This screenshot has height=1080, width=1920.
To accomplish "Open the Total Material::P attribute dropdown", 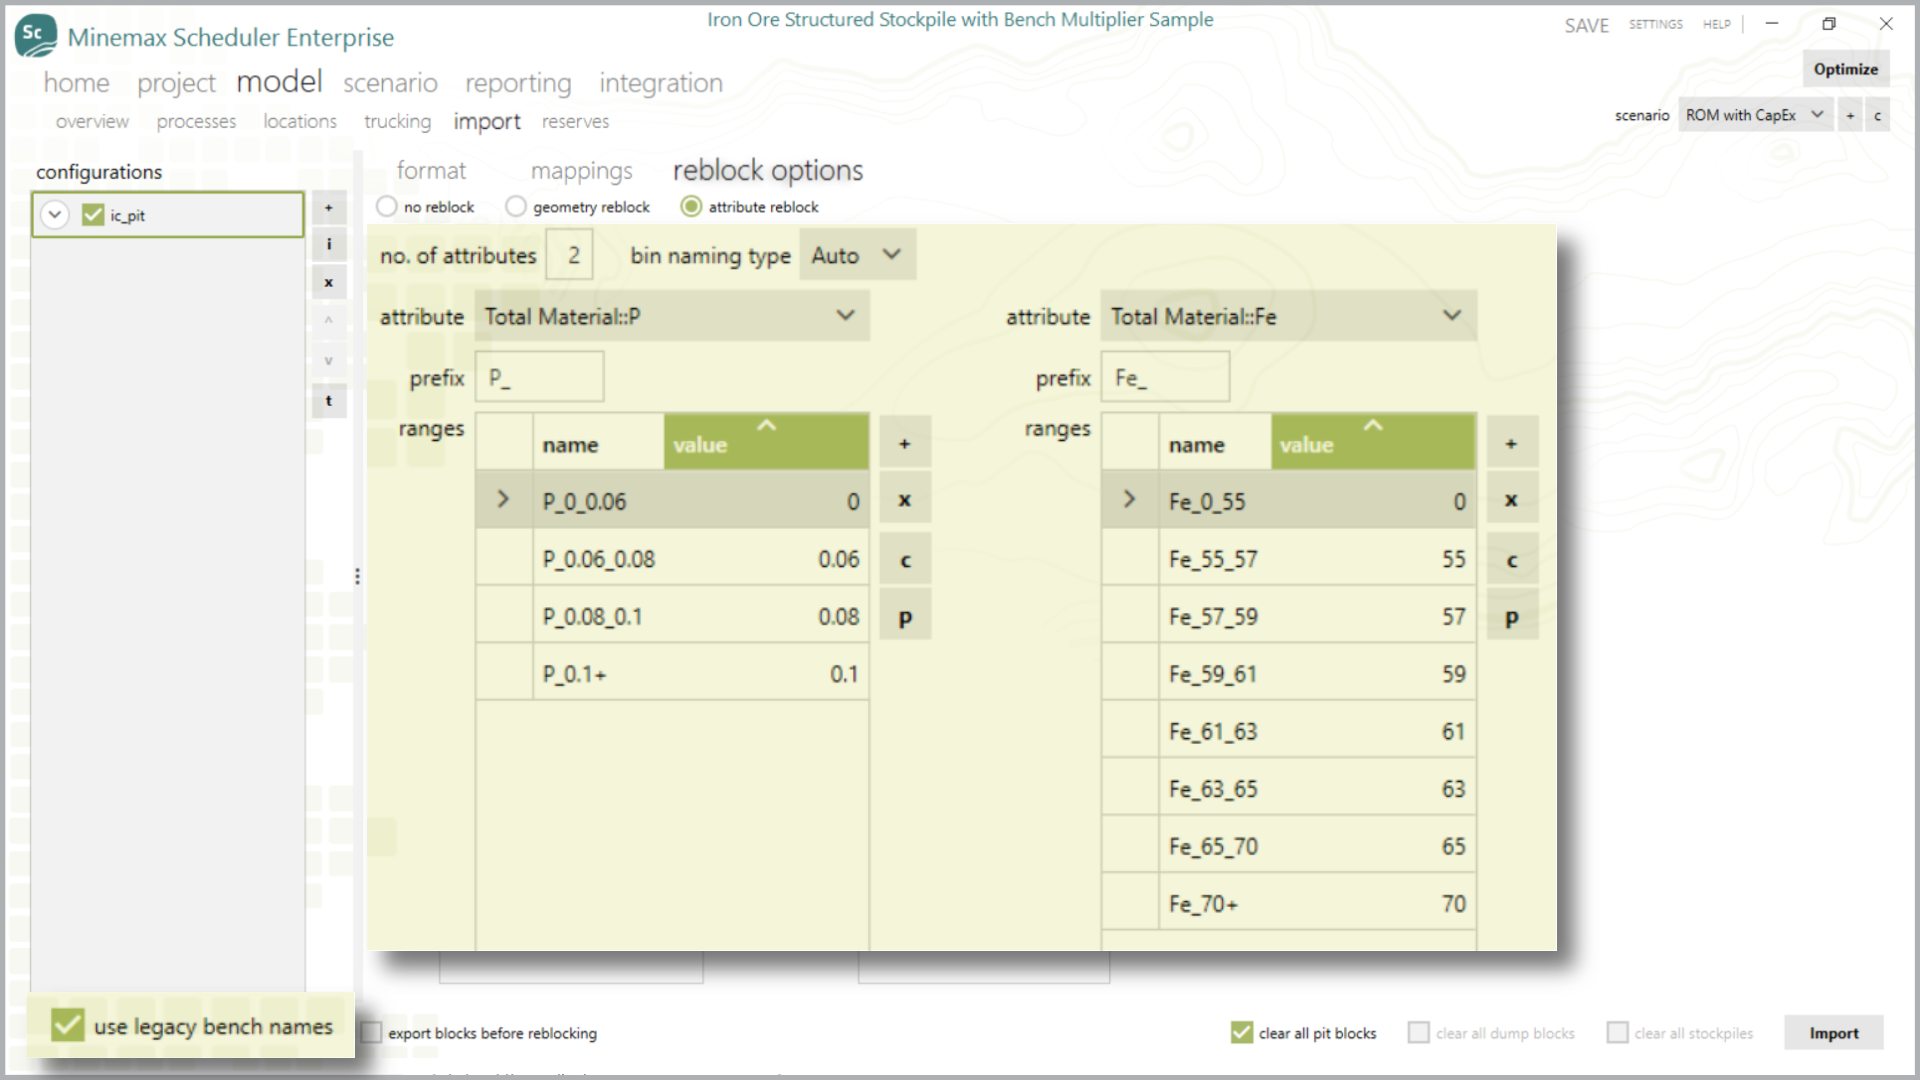I will [672, 316].
